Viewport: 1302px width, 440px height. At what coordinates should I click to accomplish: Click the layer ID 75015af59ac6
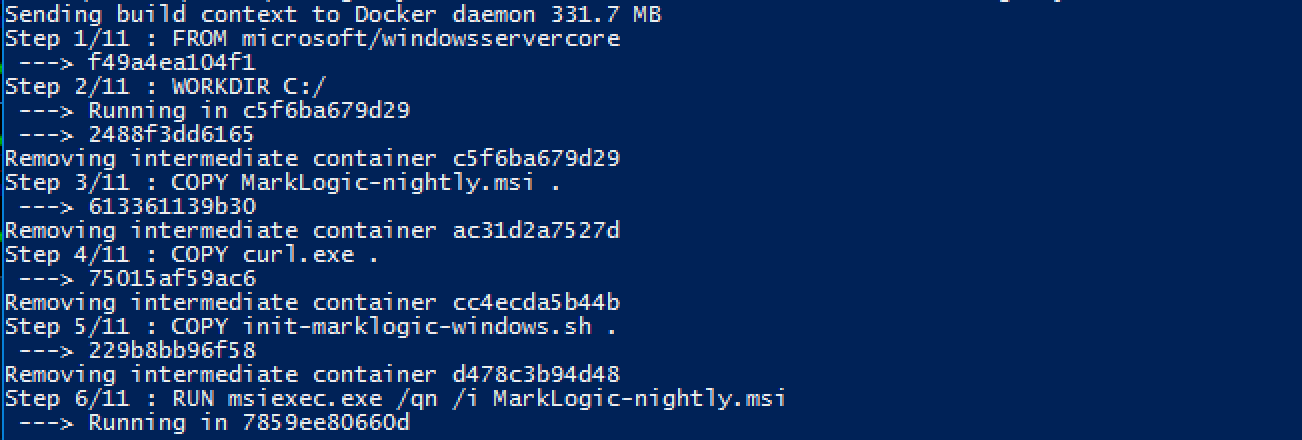(171, 279)
